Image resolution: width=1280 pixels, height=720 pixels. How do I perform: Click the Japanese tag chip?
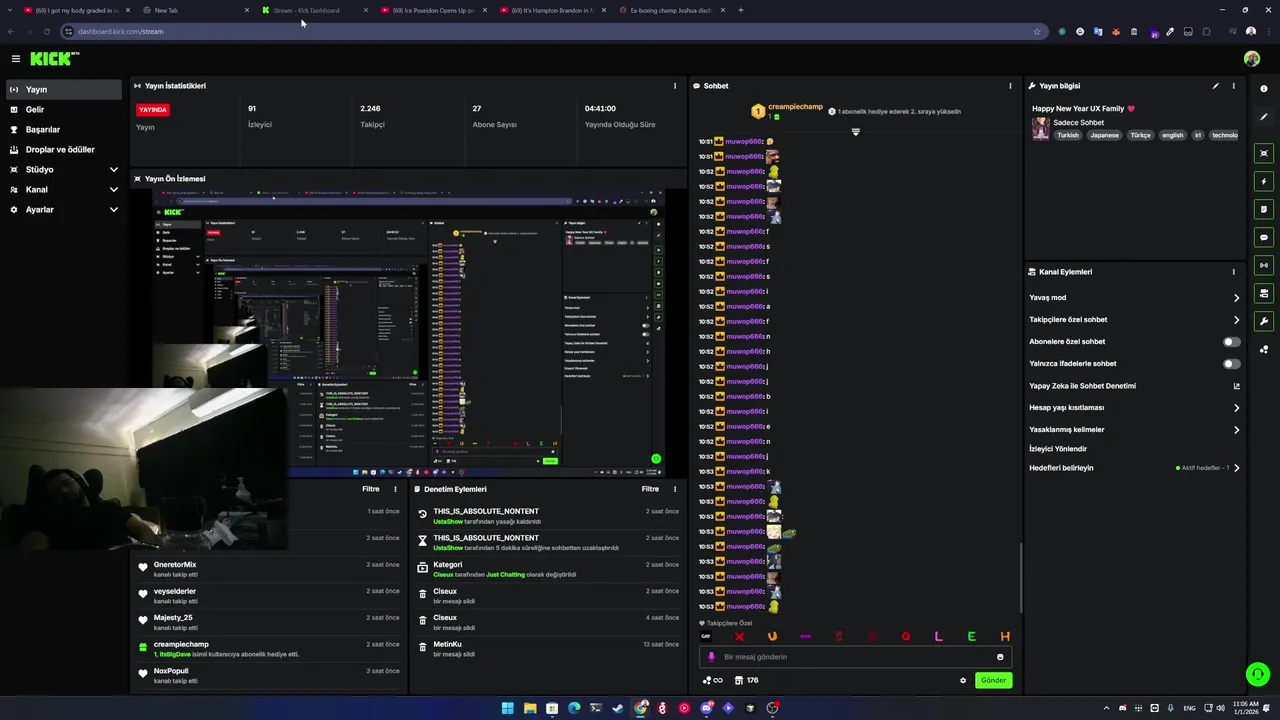click(1104, 135)
